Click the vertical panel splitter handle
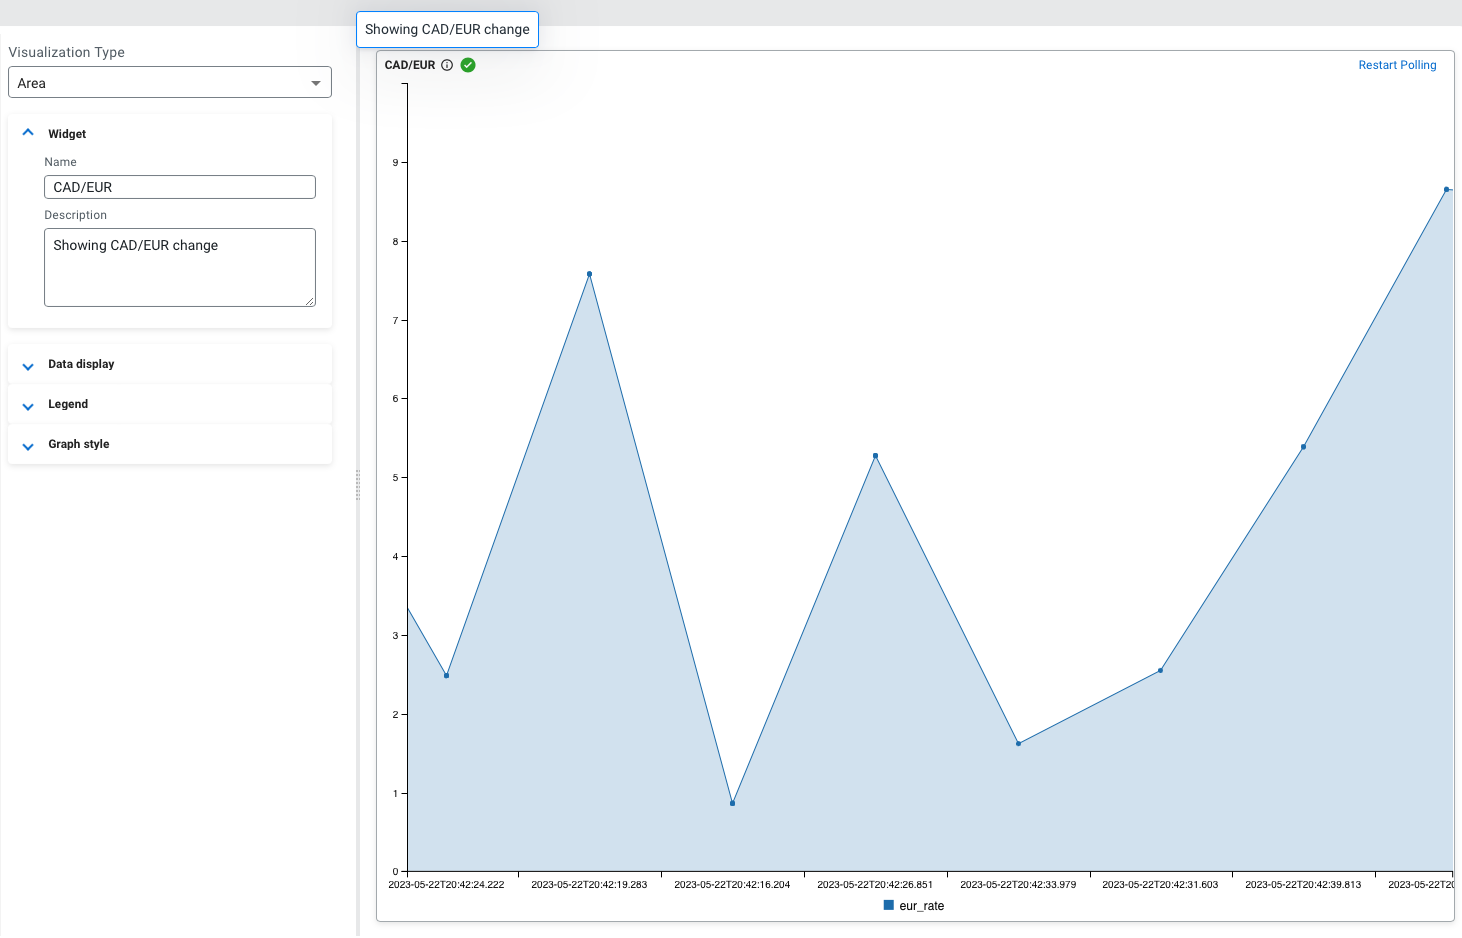Screen dimensions: 1462x938 [358, 485]
